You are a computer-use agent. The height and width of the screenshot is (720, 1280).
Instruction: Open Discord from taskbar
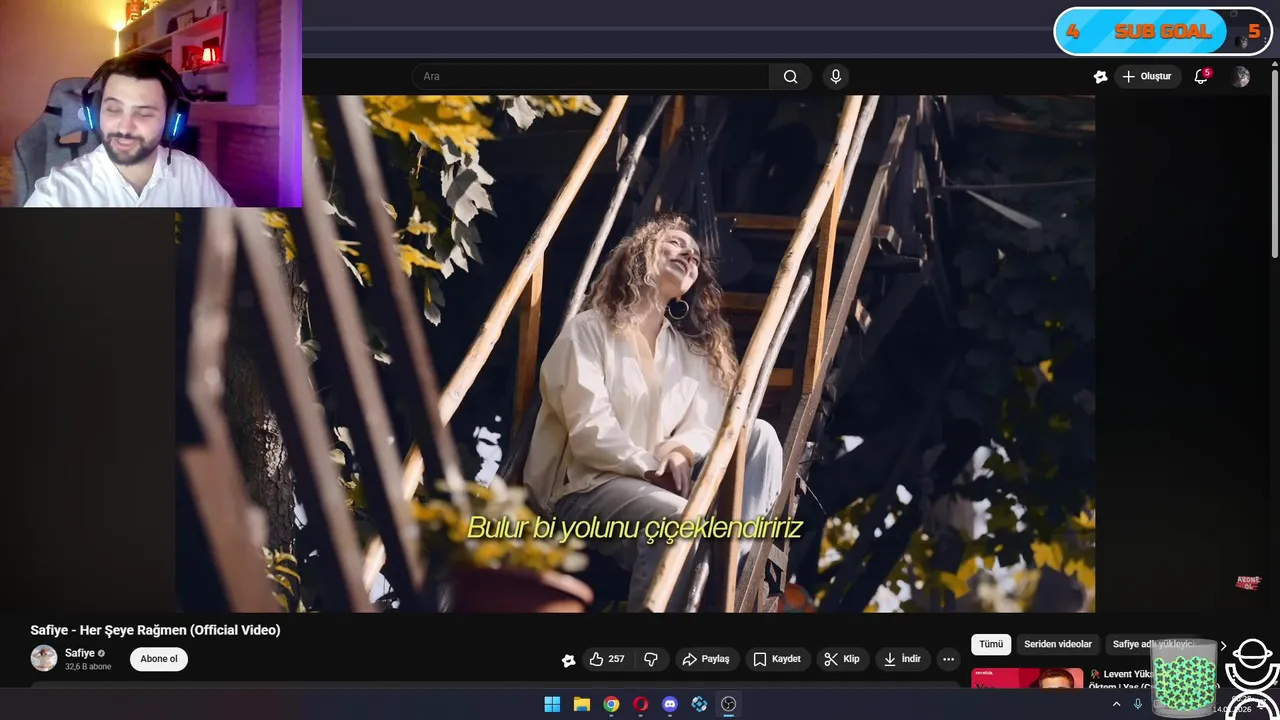coord(670,704)
